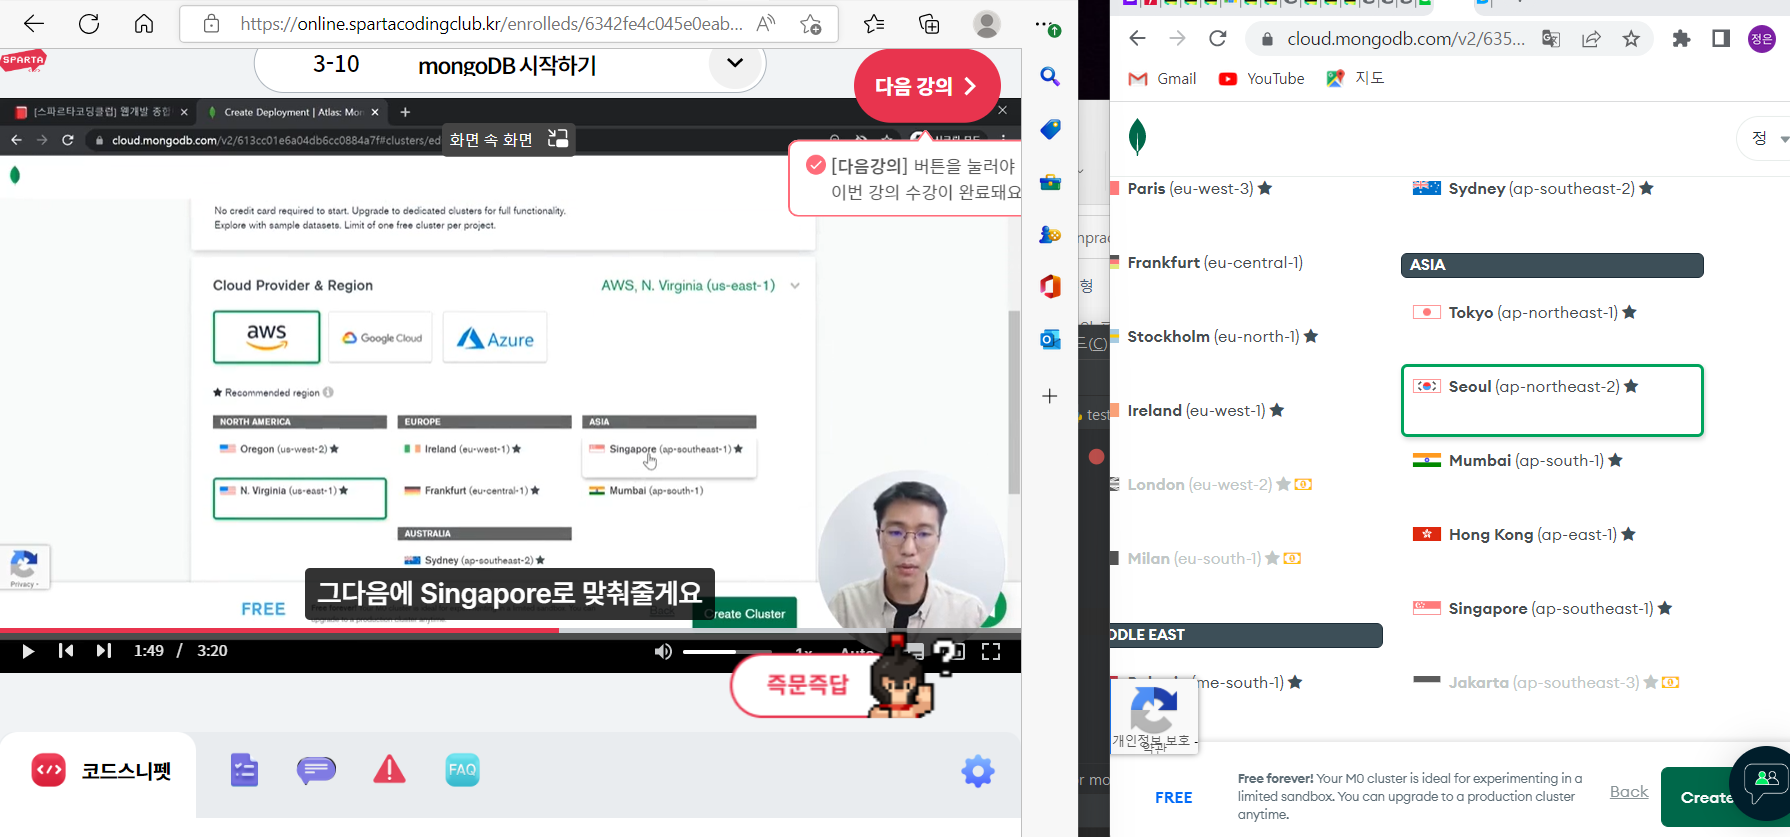
Task: Click the Next Lecture button
Action: pos(927,86)
